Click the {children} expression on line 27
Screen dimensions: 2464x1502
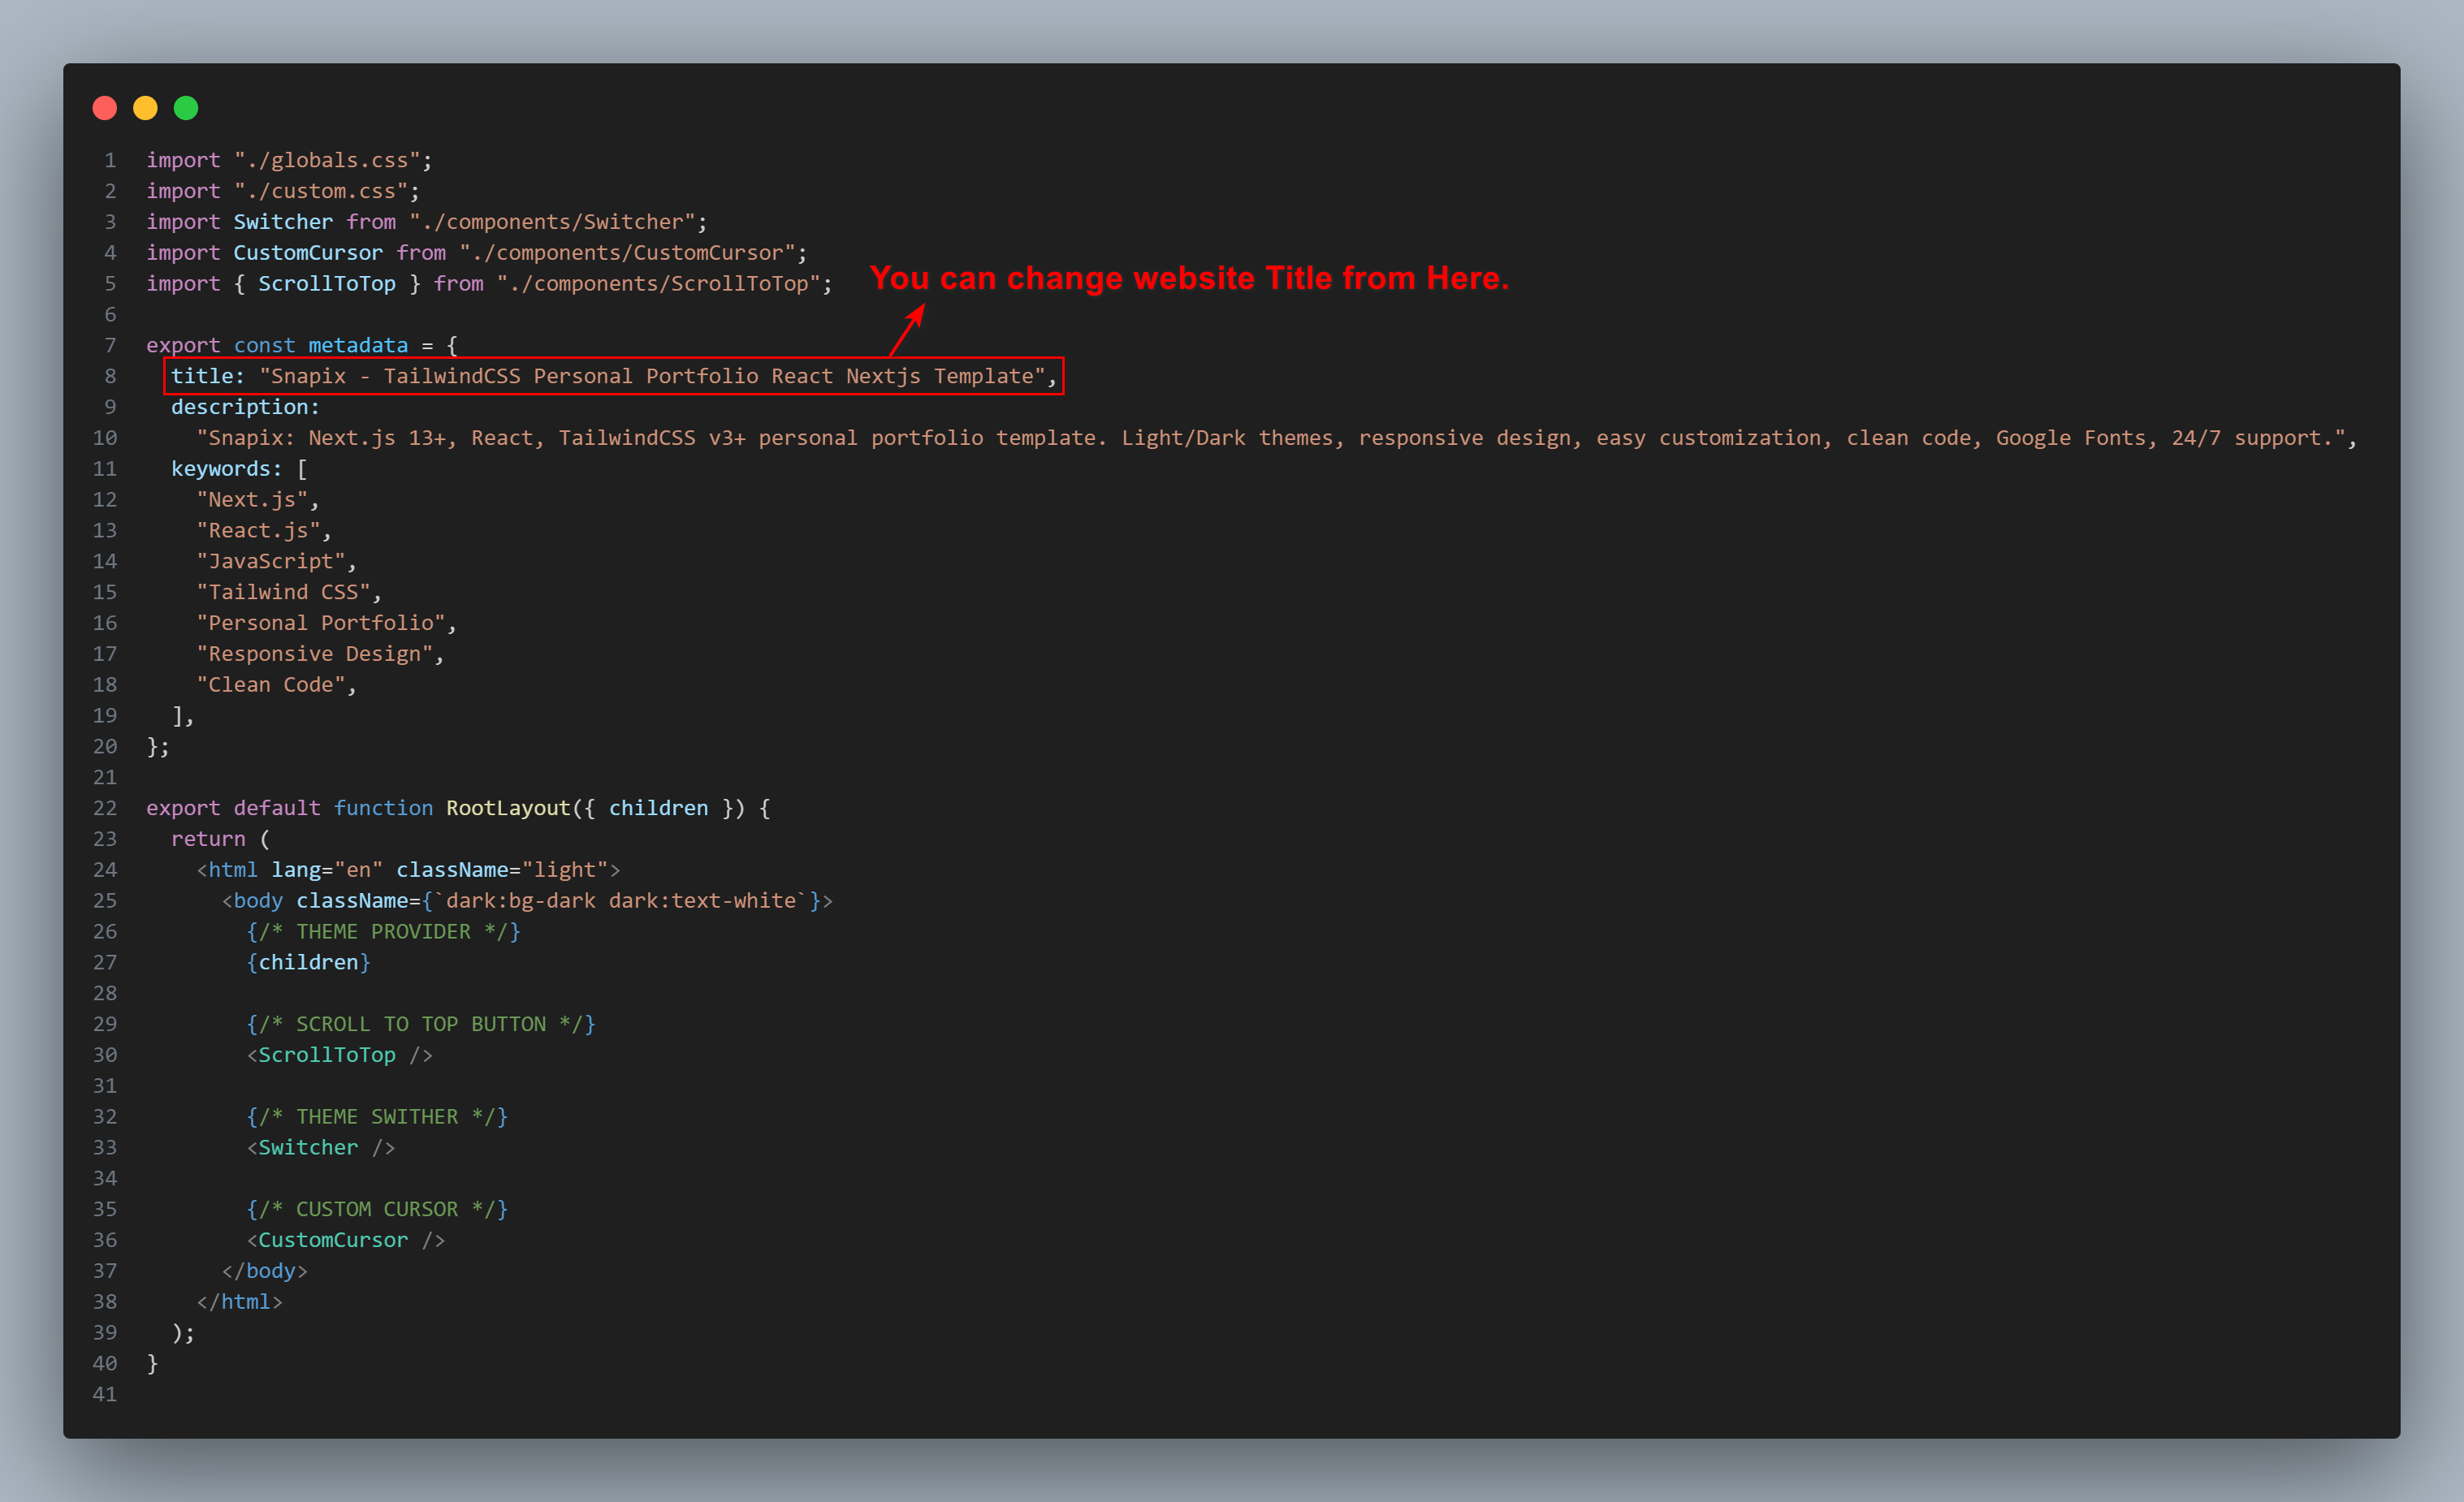309,963
